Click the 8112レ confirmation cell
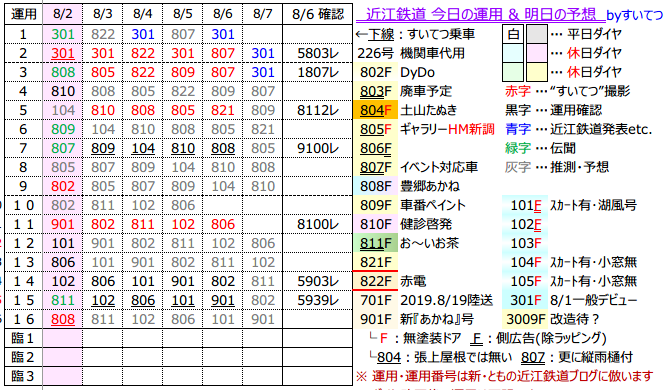This screenshot has width=672, height=390. (318, 110)
